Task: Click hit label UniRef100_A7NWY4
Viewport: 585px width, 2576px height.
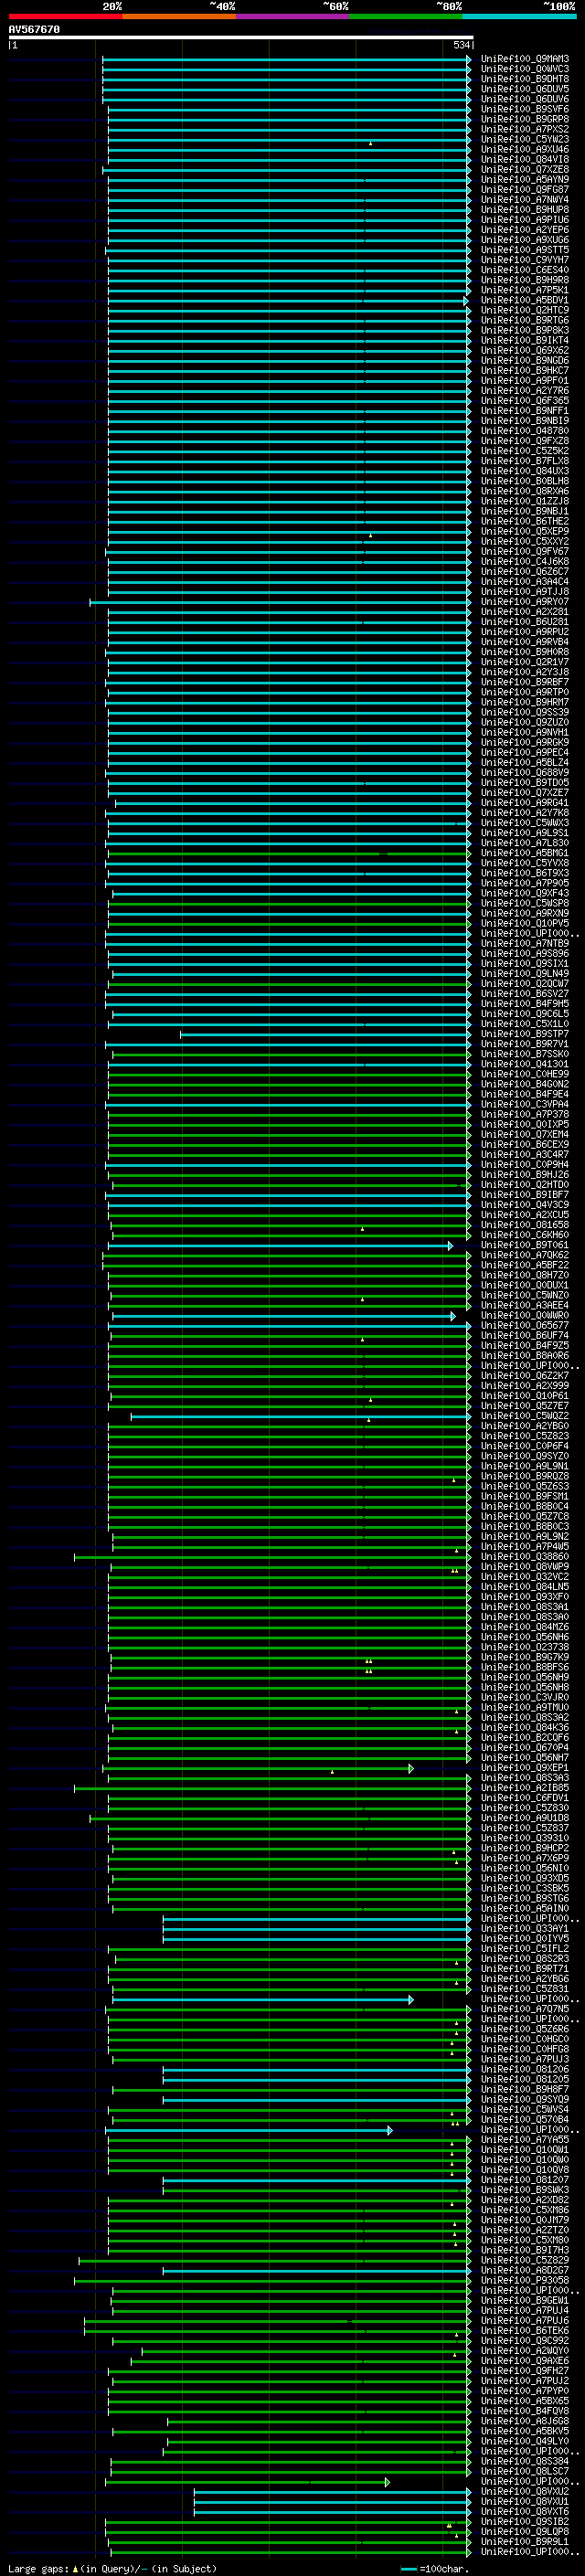Action: click(x=525, y=200)
